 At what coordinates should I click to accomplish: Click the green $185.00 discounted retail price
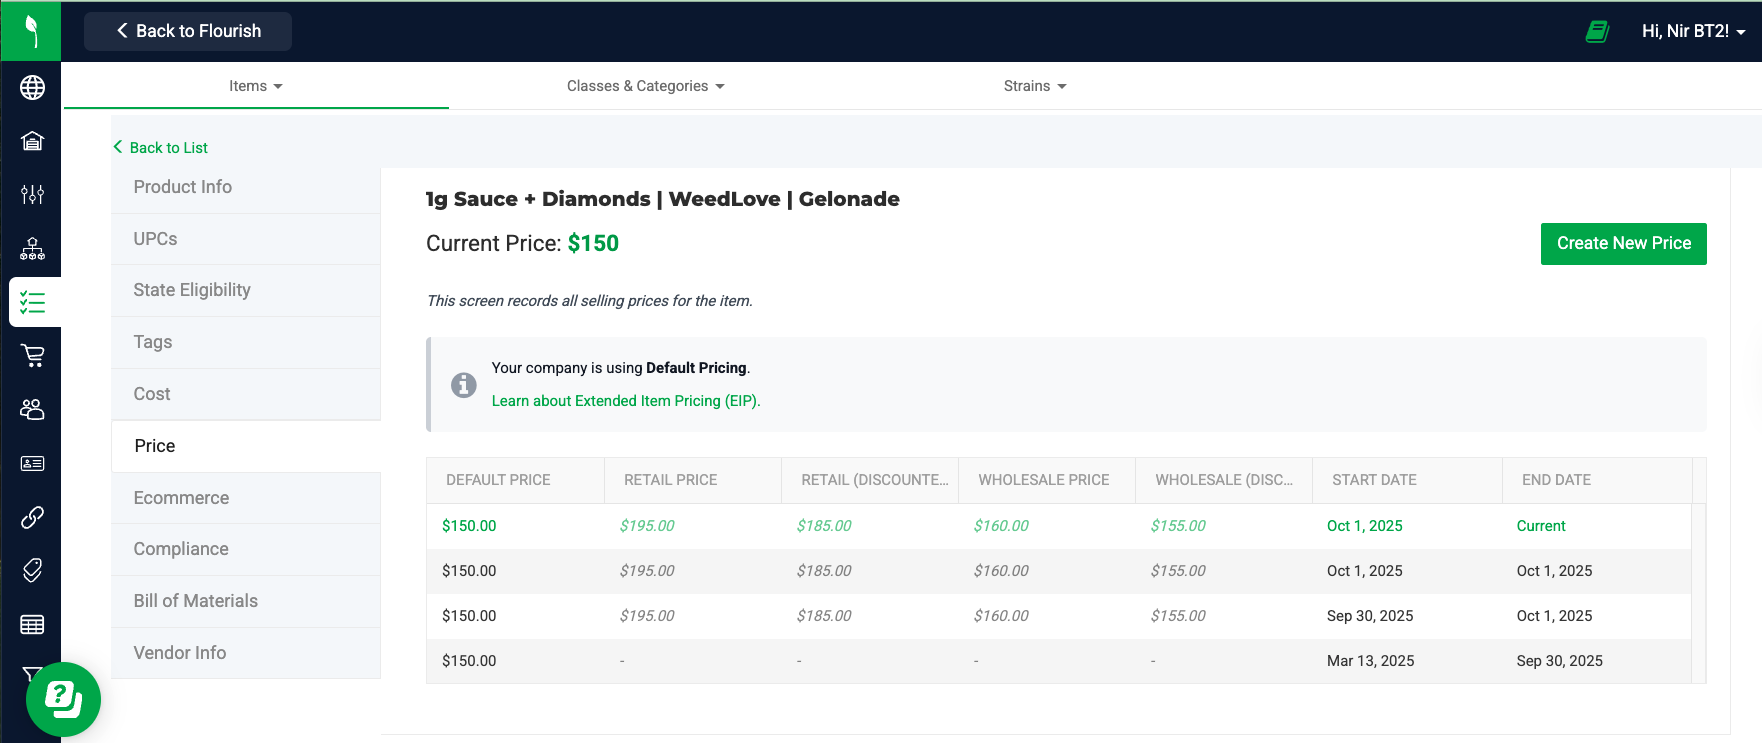tap(824, 526)
